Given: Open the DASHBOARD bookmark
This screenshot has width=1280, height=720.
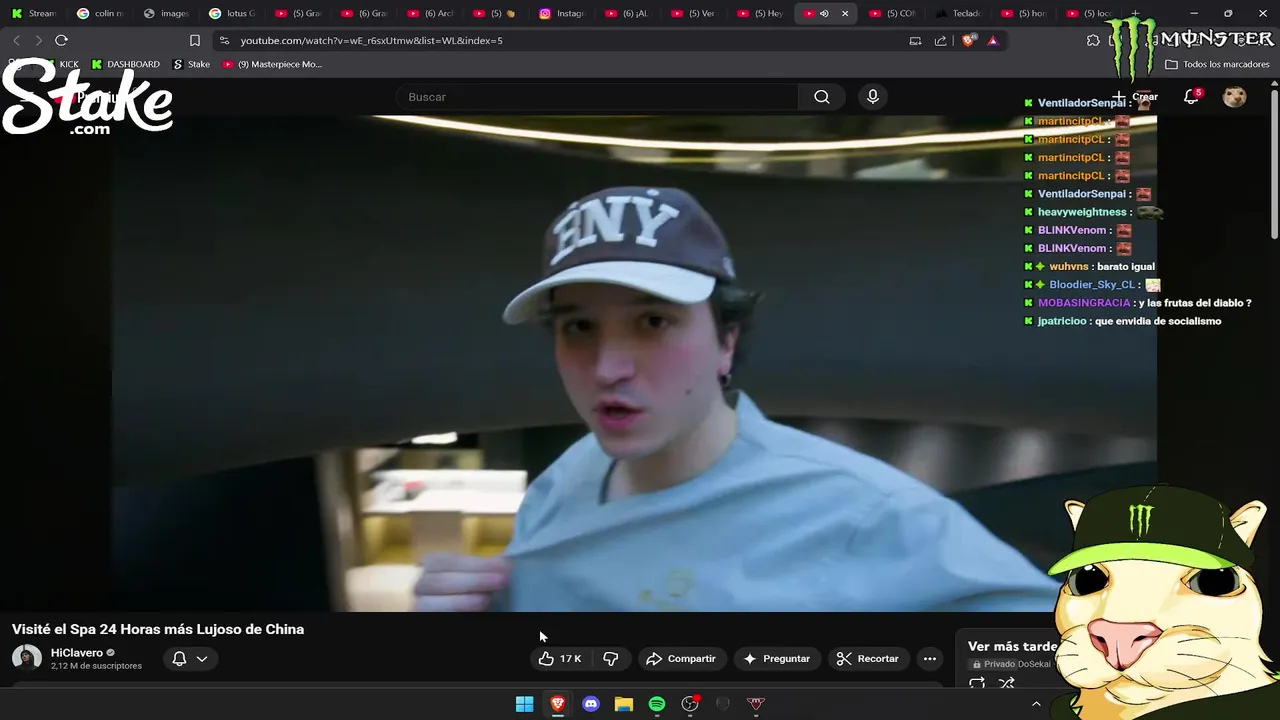Looking at the screenshot, I should tap(126, 64).
